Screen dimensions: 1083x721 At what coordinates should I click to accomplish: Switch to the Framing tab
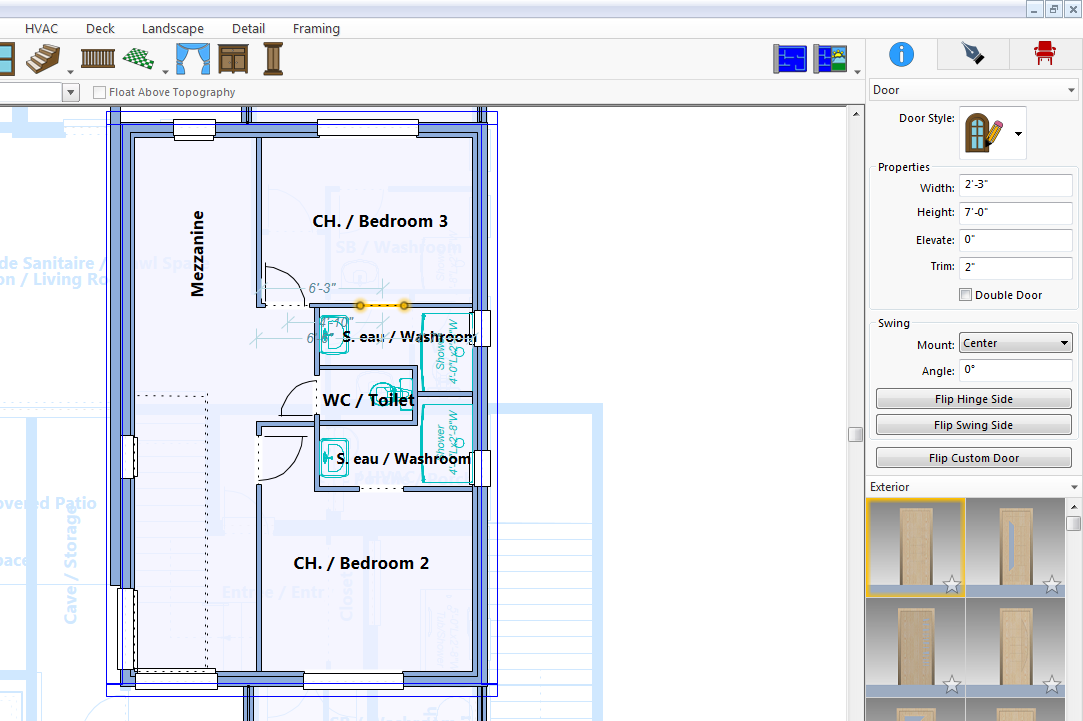[316, 29]
